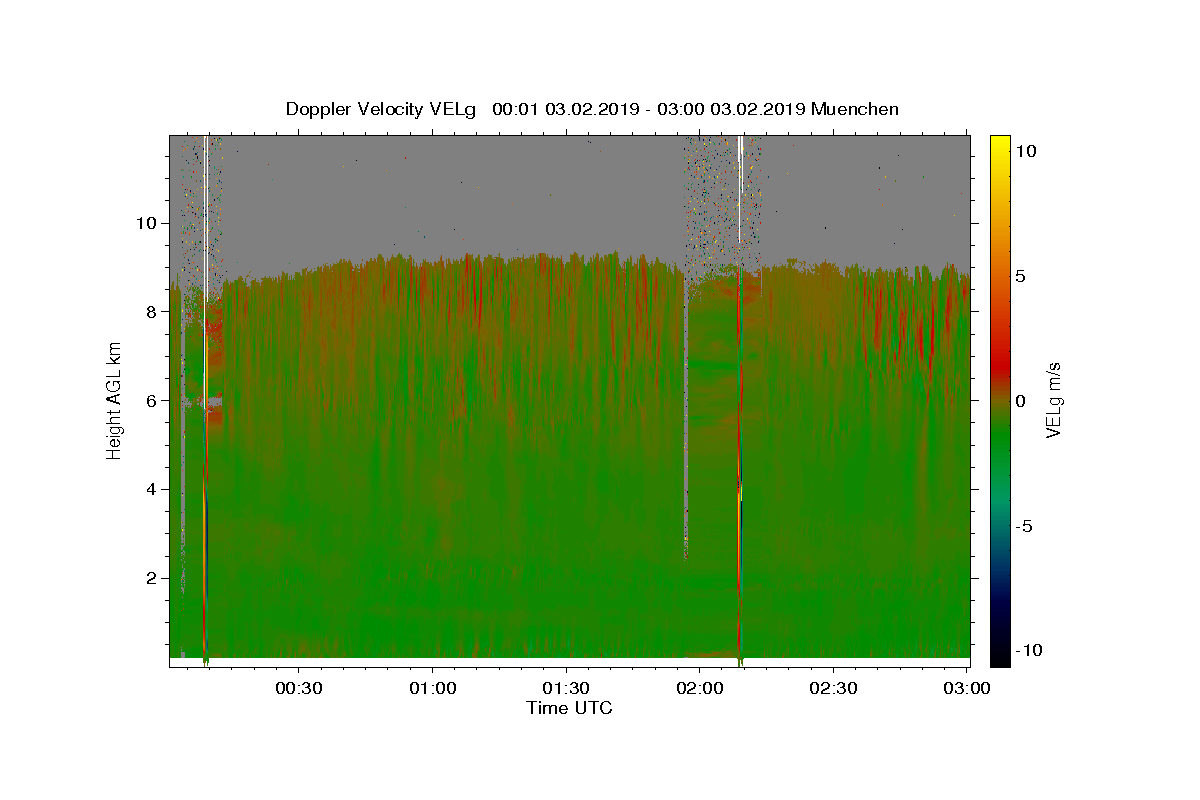Viewport: 1200px width, 800px height.
Task: Click the 01:00 time axis label
Action: [x=433, y=688]
